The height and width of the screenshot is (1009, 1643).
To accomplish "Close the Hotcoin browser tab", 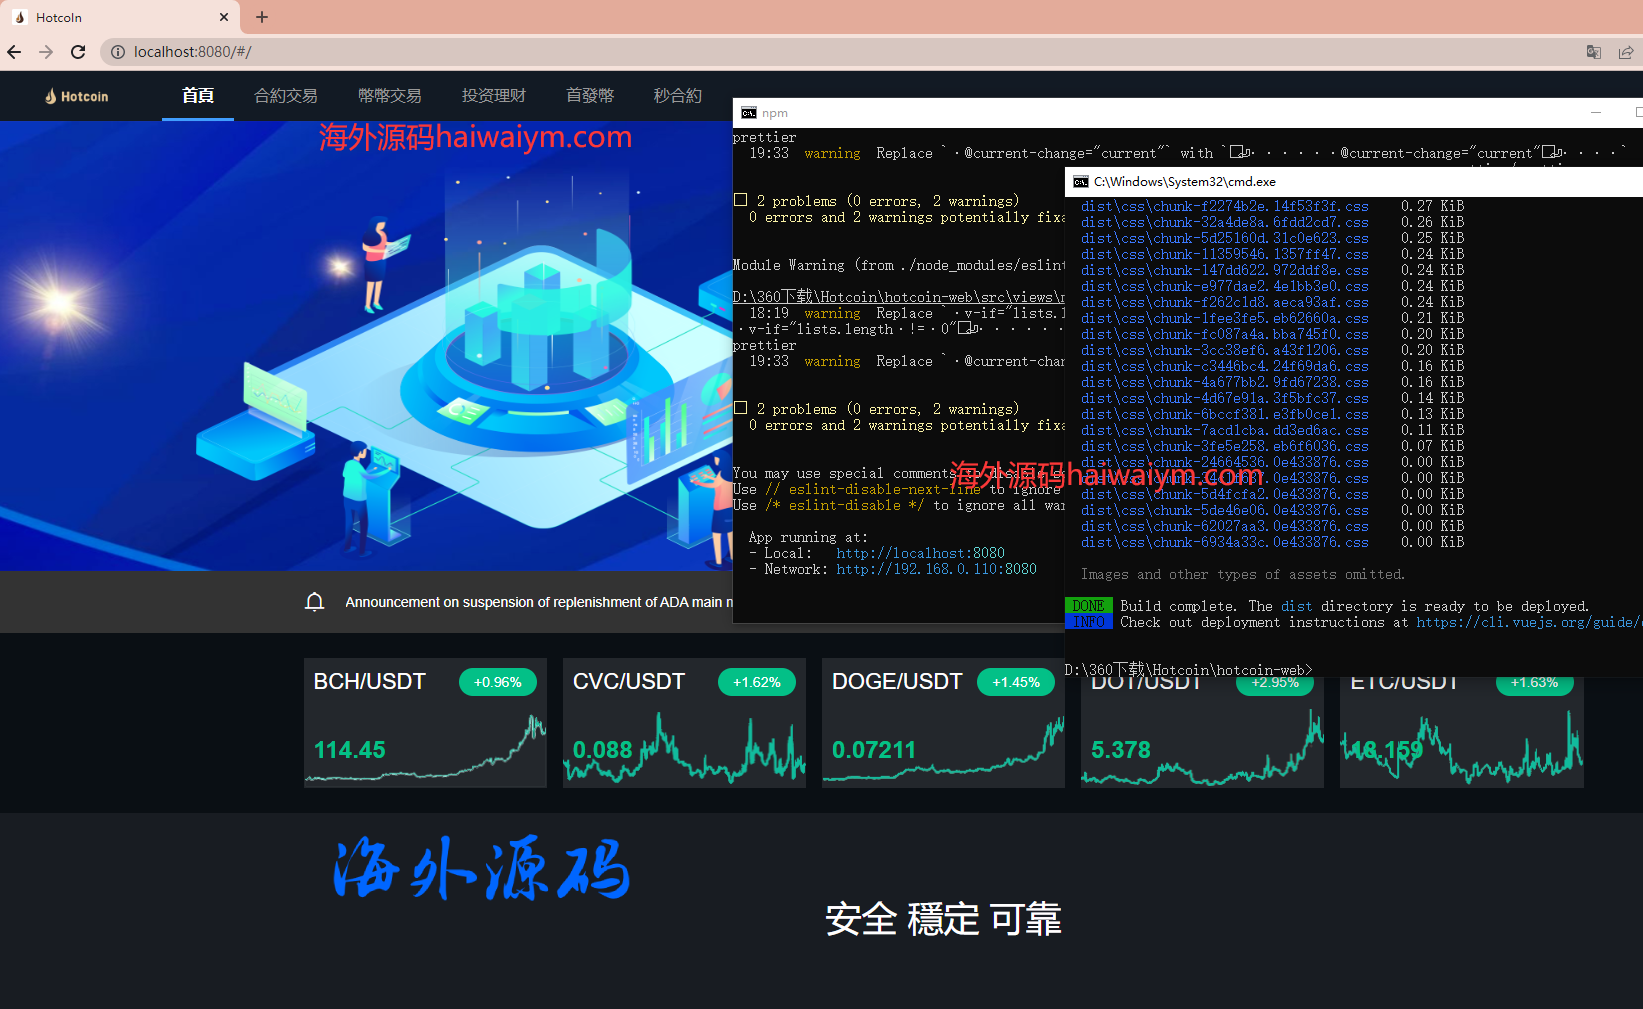I will pos(223,17).
